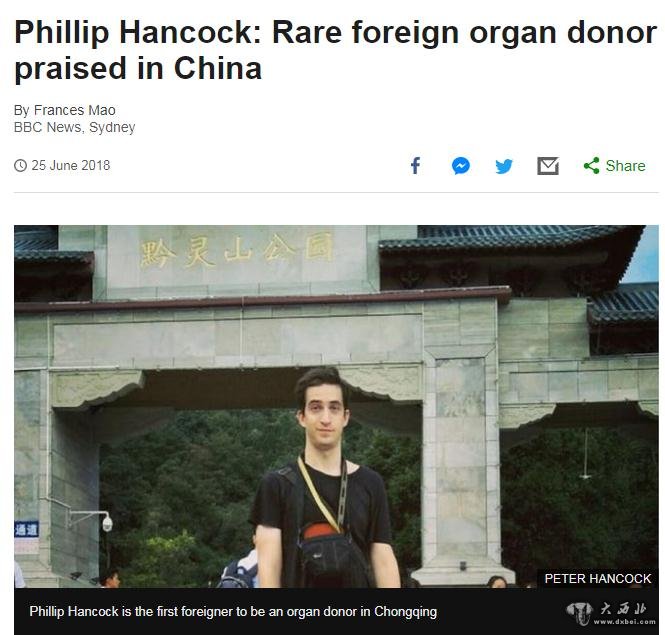
Task: Click the 大西北 watermark text
Action: point(623,609)
